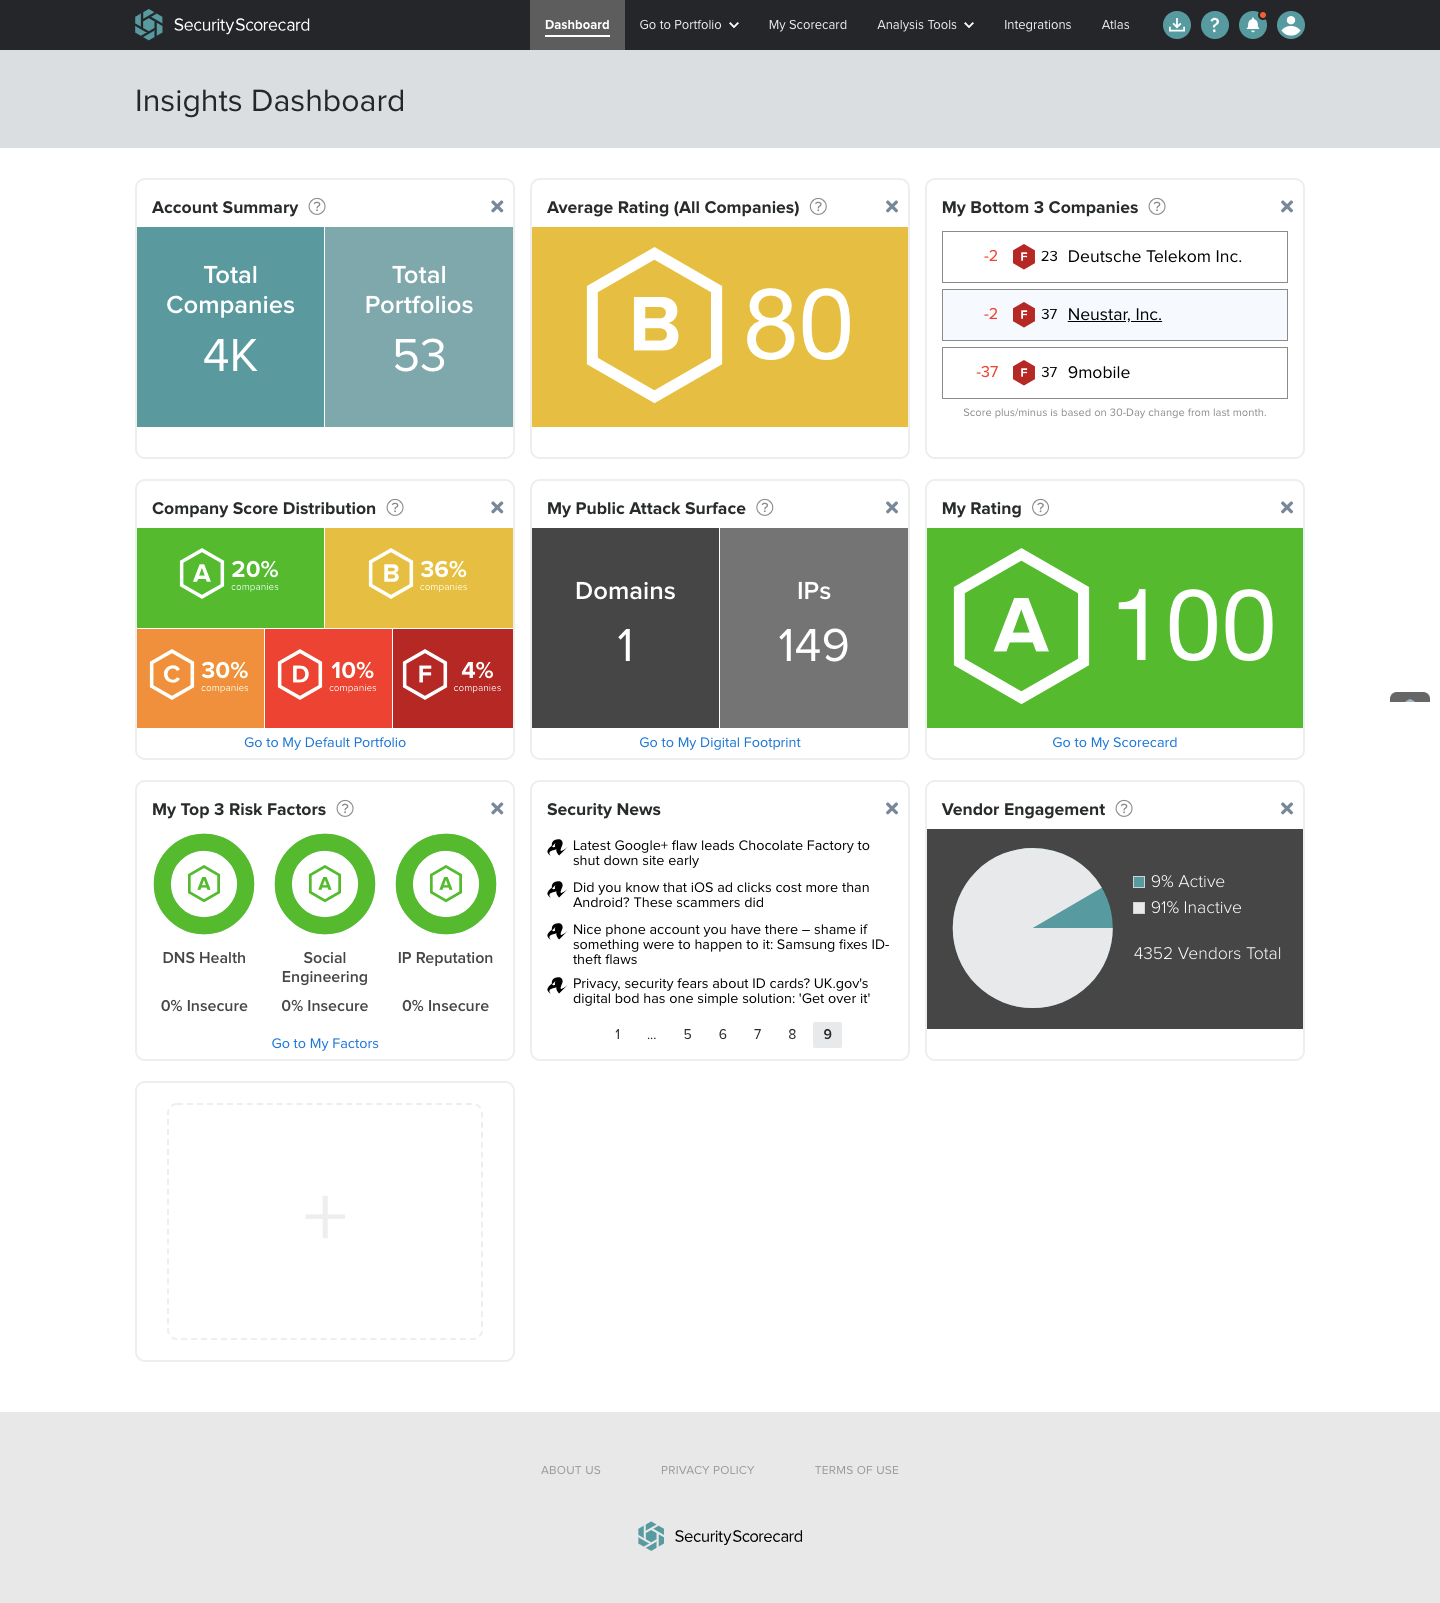Click help icon beside Account Summary
This screenshot has height=1603, width=1440.
(x=317, y=207)
